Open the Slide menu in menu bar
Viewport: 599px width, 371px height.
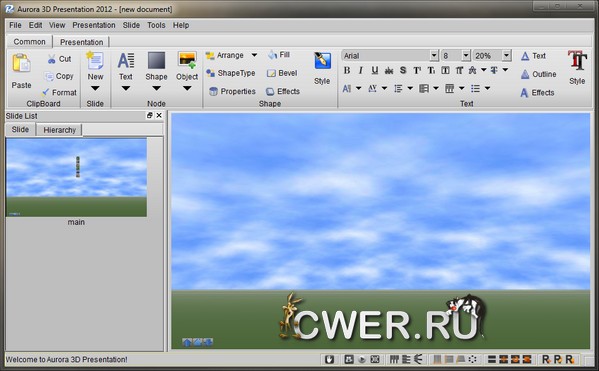point(131,25)
